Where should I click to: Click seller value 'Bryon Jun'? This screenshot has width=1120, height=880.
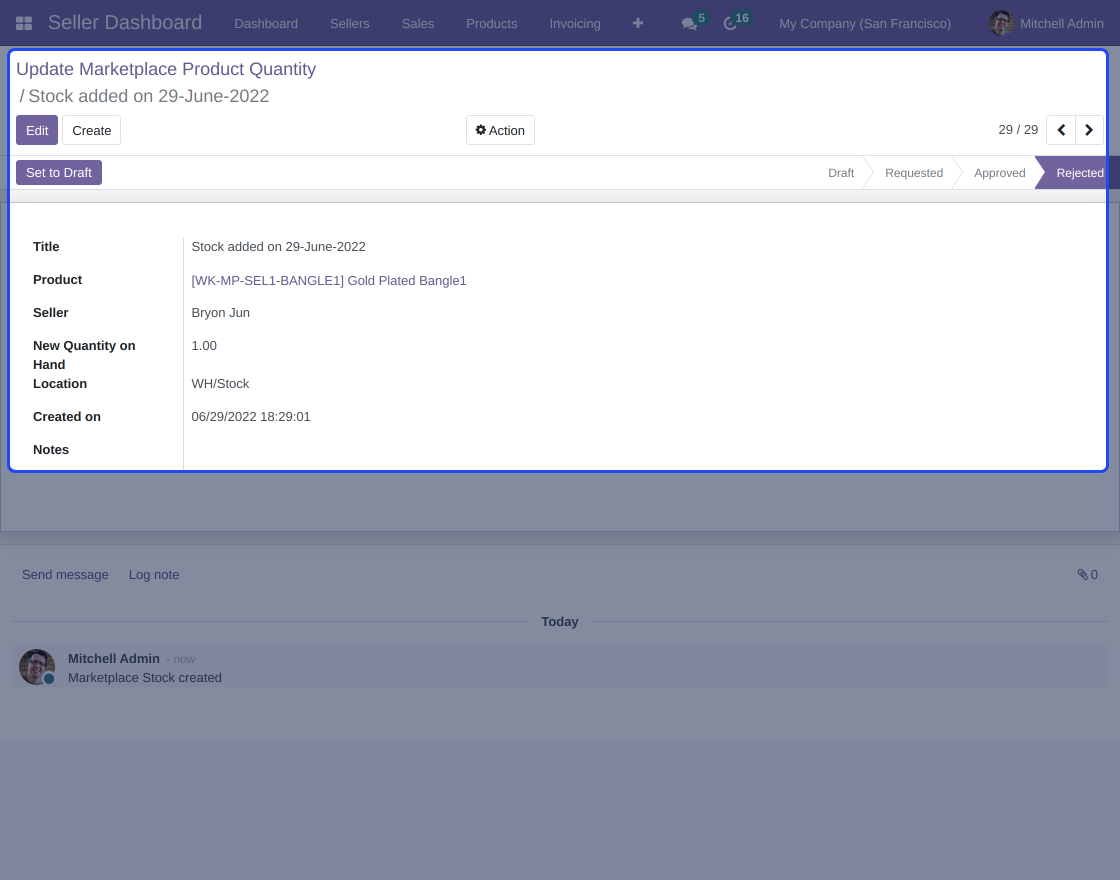click(x=221, y=313)
